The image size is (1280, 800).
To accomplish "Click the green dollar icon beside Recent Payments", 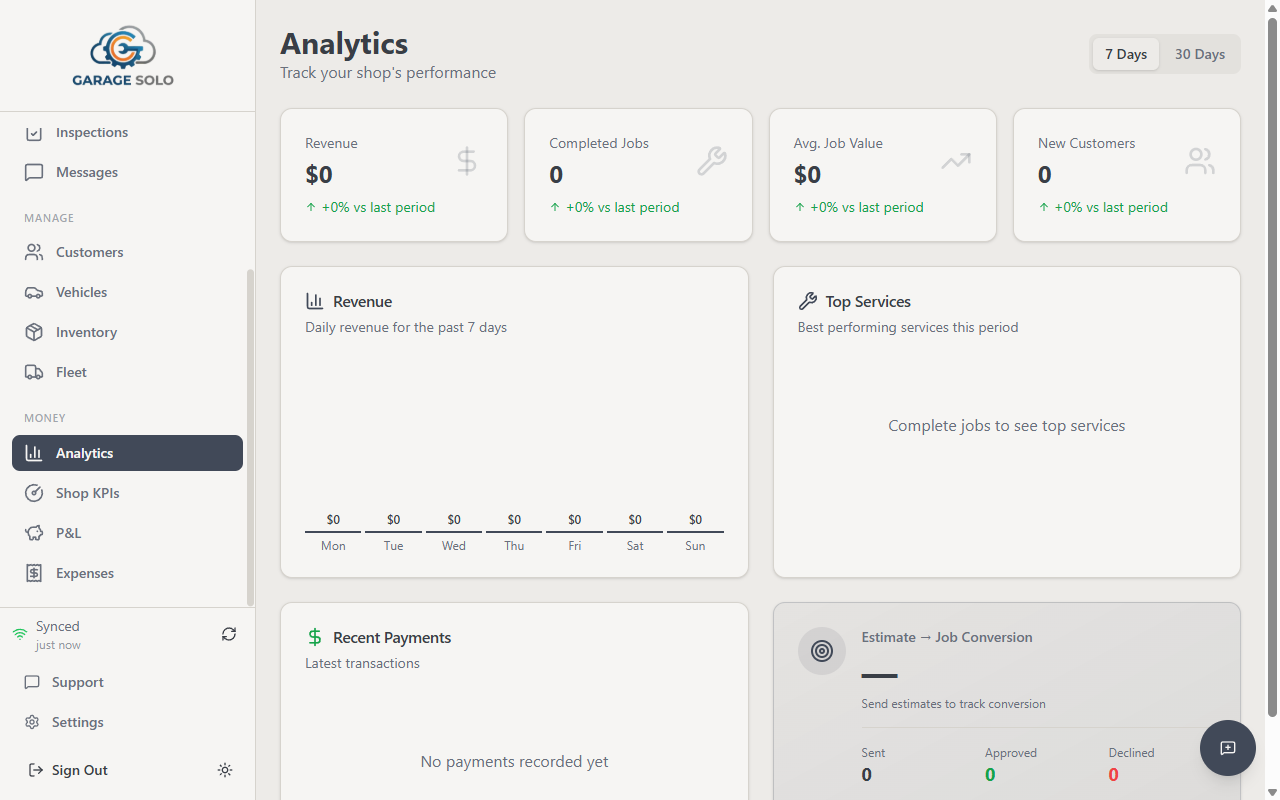I will point(315,637).
